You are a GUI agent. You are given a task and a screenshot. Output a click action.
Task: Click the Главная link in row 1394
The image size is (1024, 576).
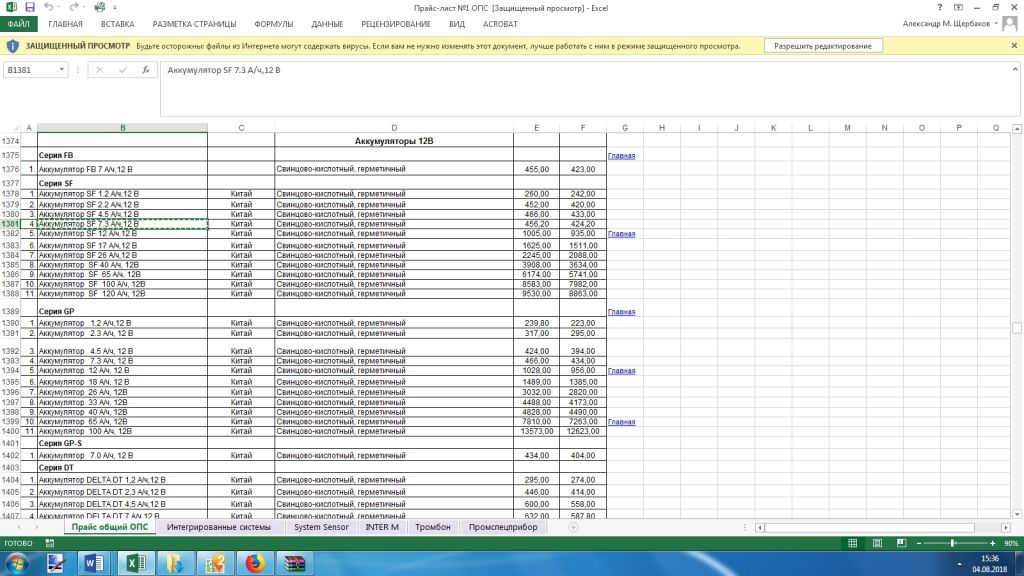(x=622, y=370)
